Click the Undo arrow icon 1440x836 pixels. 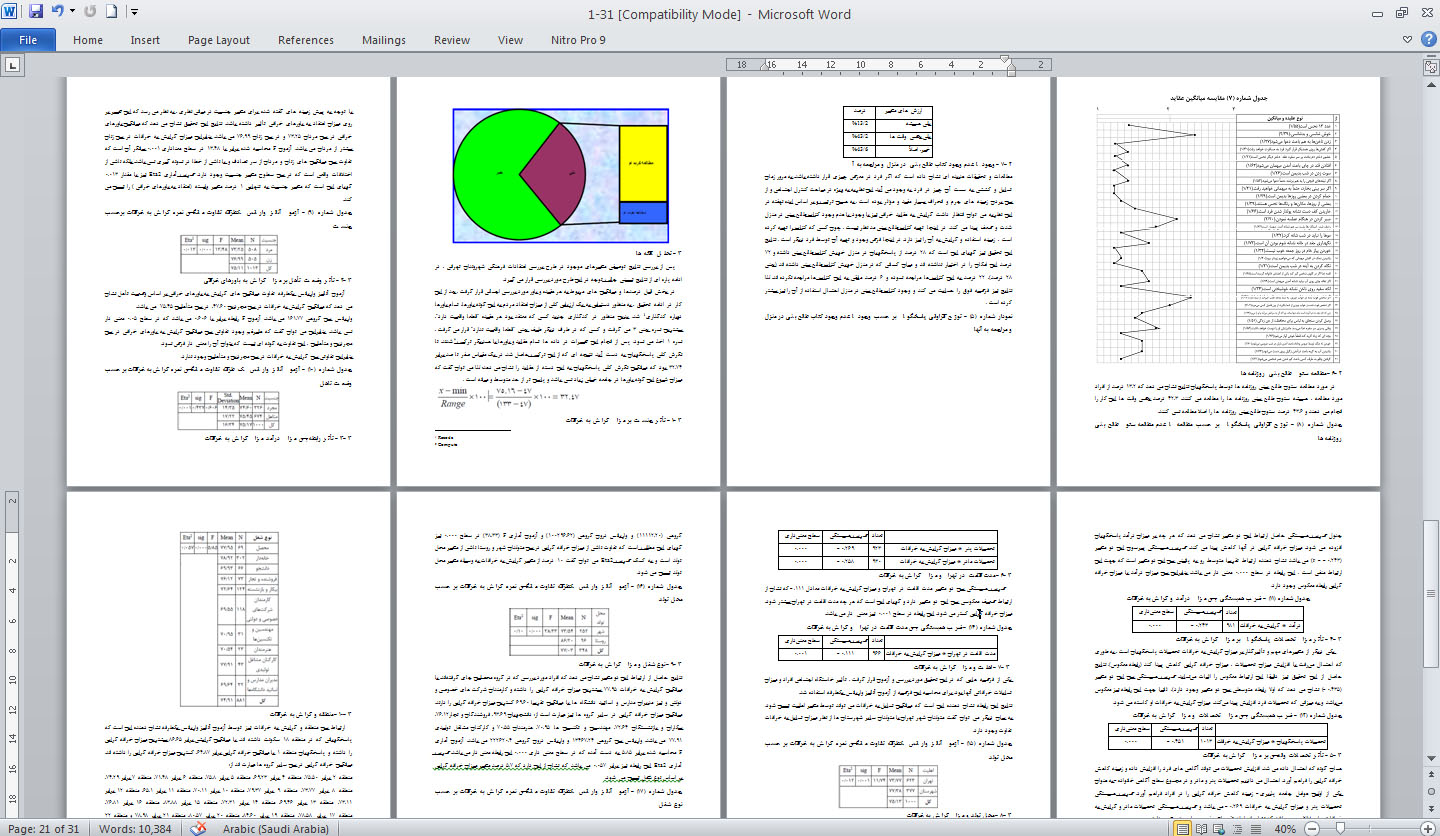click(x=58, y=13)
